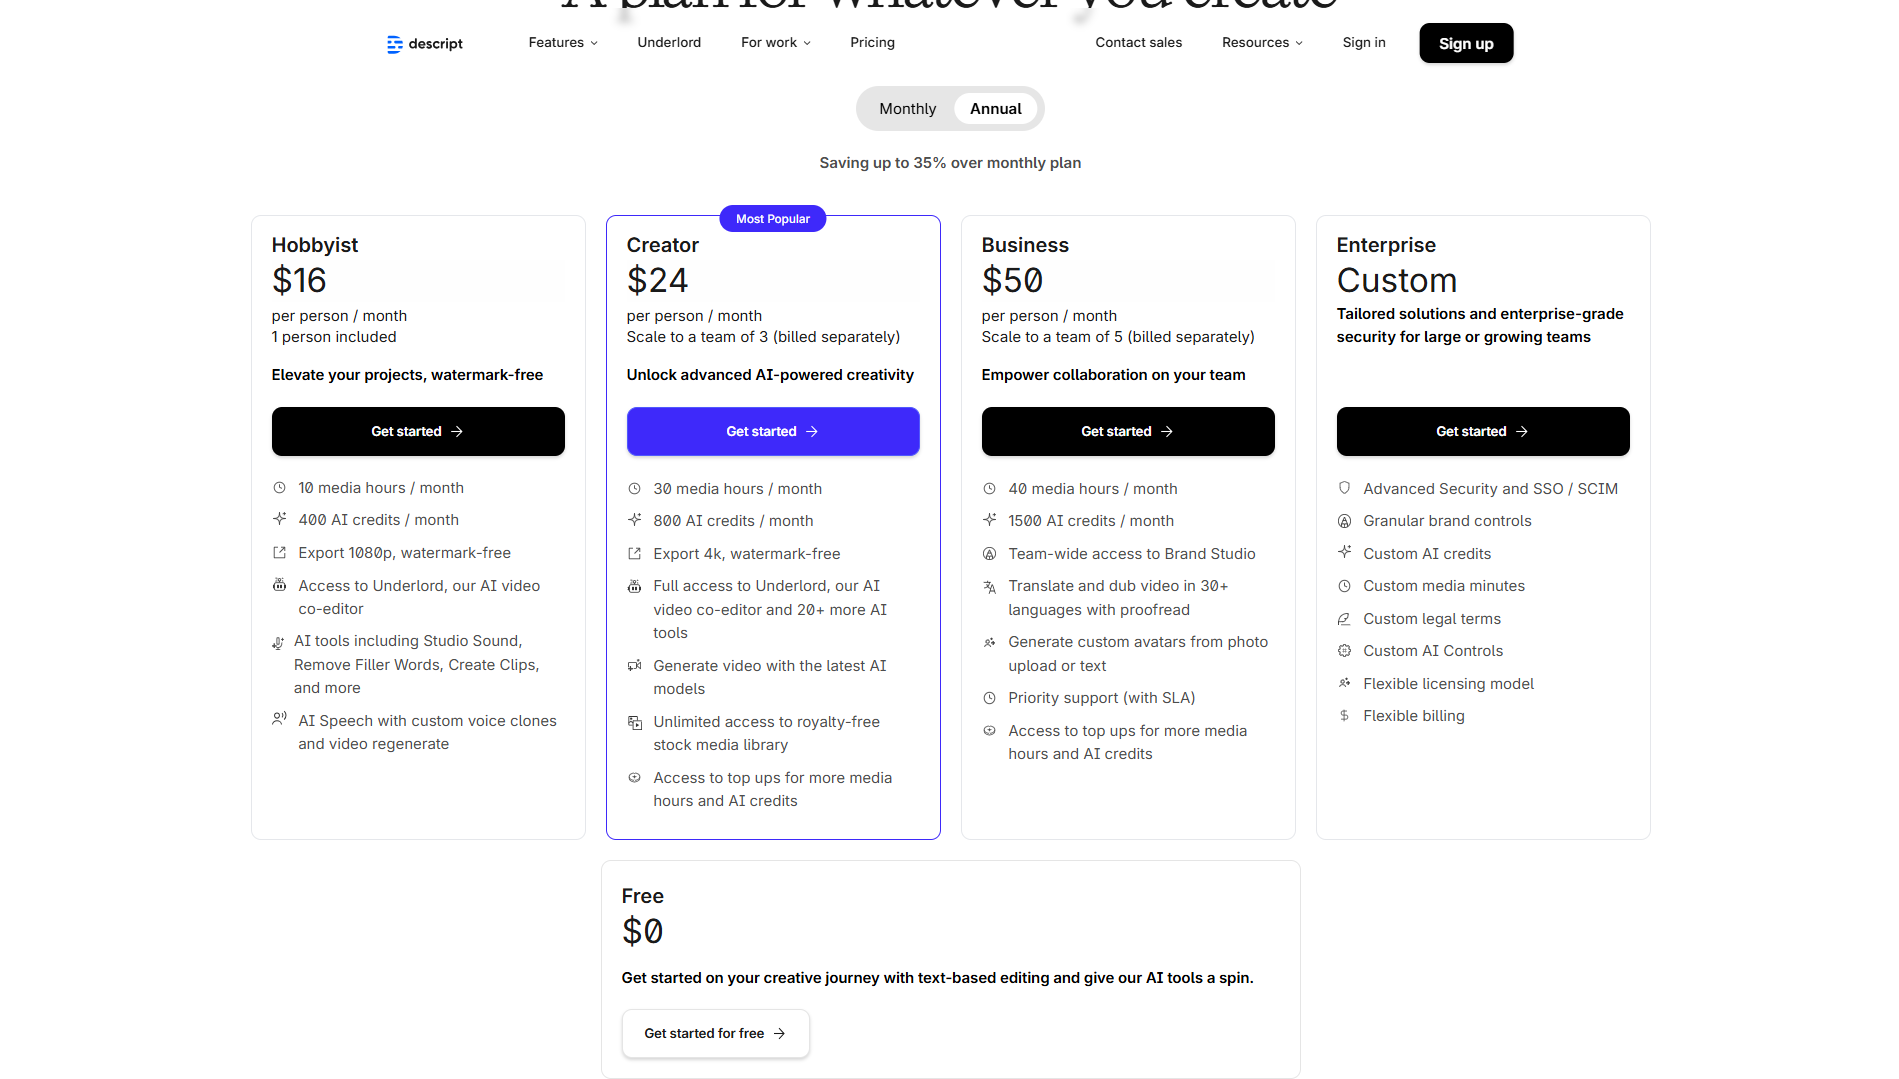Open the Pricing nav item
1899x1079 pixels.
tap(872, 43)
